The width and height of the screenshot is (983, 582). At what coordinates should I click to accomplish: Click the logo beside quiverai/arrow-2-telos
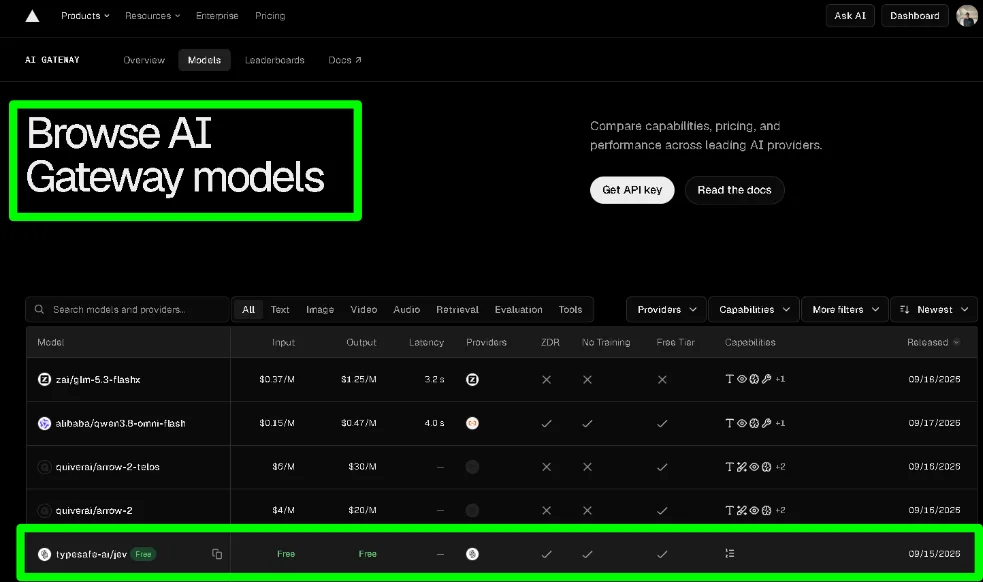(45, 467)
